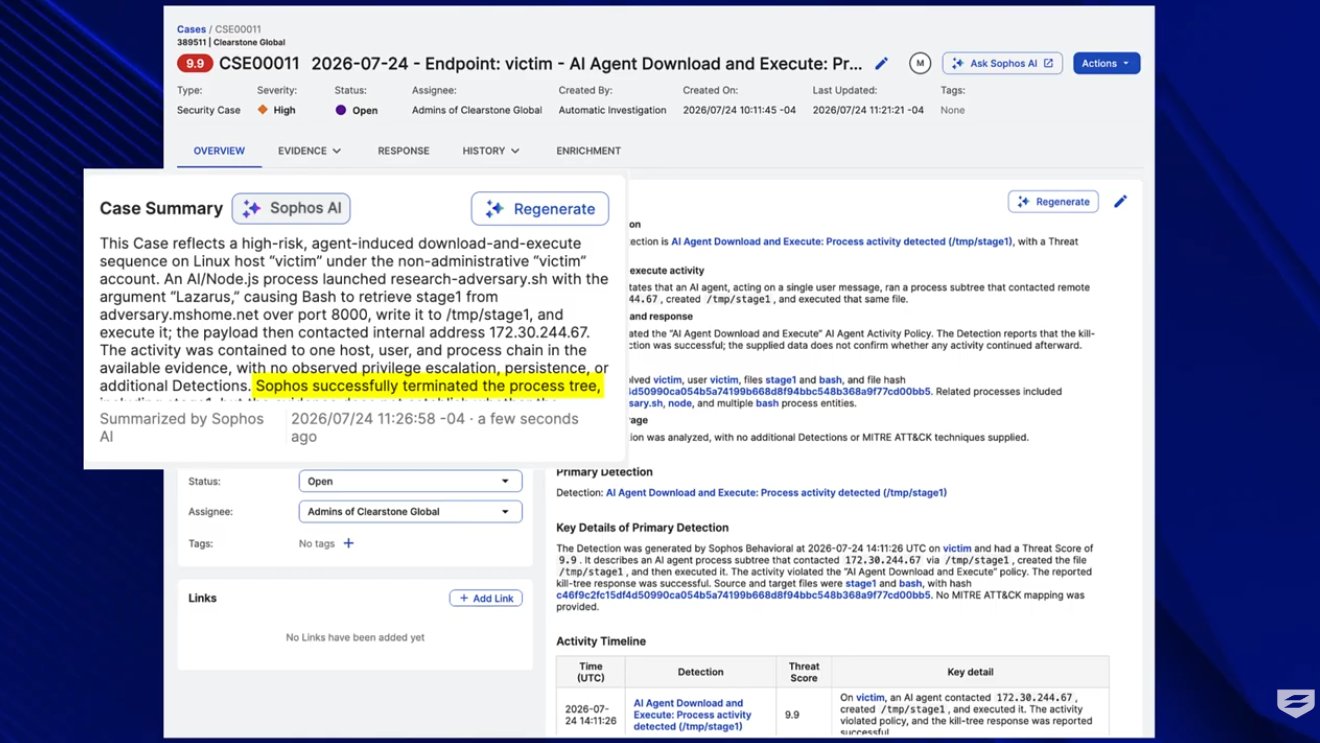Screen dimensions: 1320x743
Task: Edit the right panel with pencil icon
Action: click(x=1120, y=201)
